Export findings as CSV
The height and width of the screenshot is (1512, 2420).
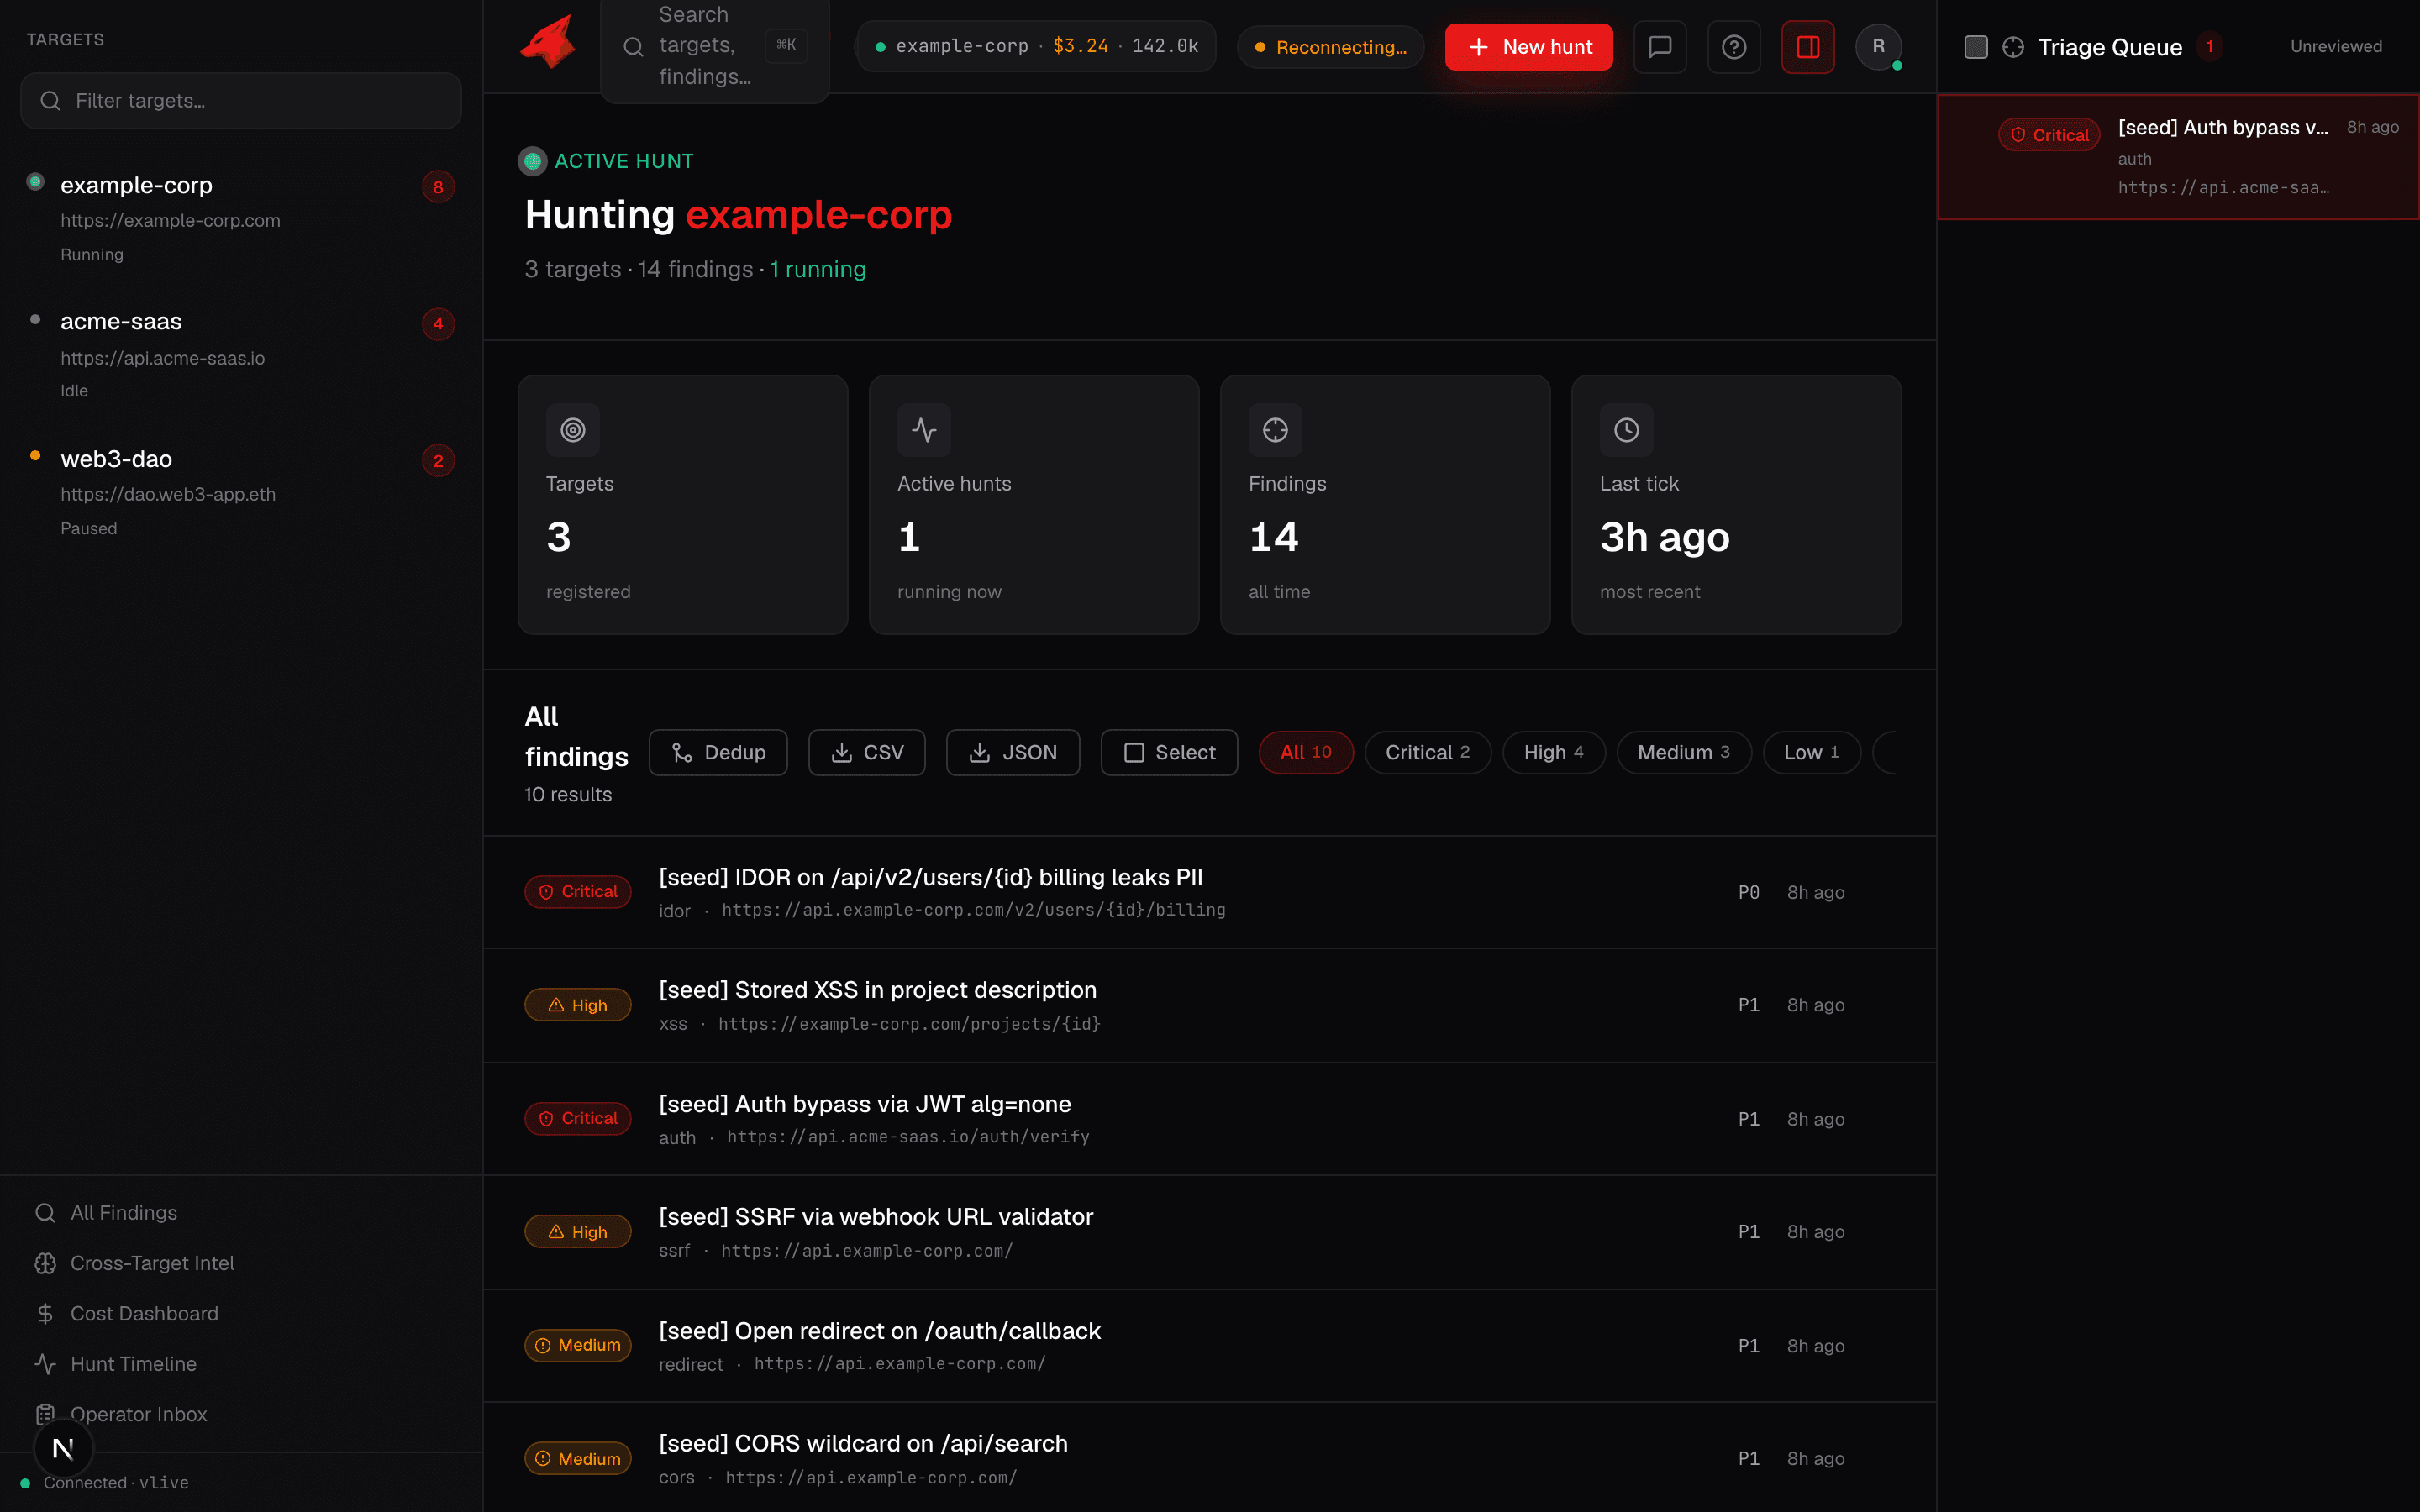click(867, 753)
